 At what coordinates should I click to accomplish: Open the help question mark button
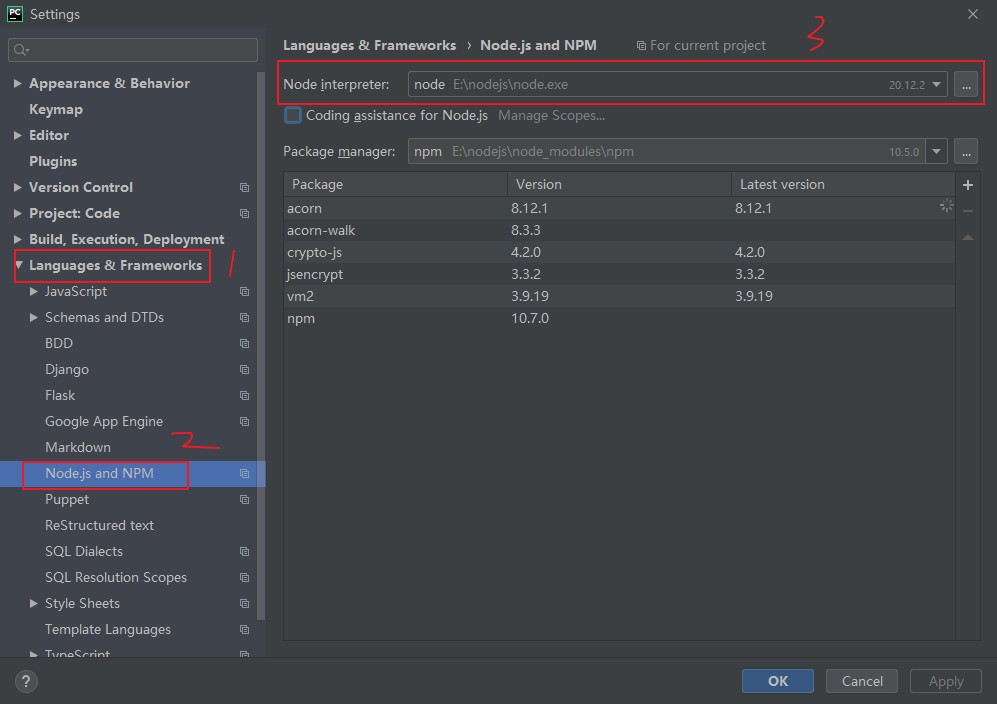(x=26, y=681)
